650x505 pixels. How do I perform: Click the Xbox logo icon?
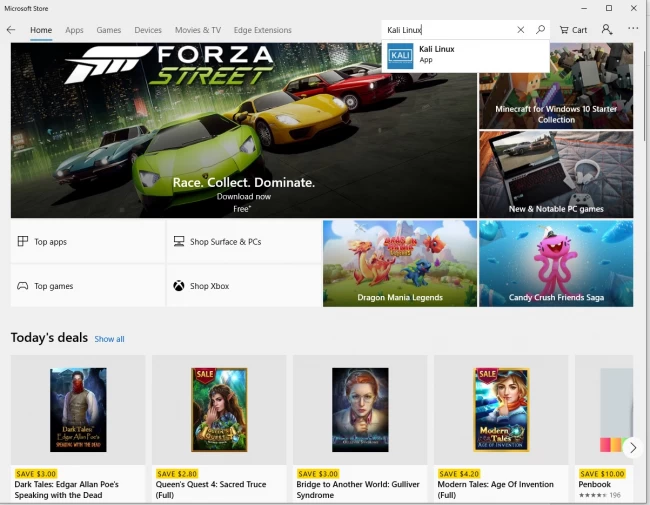179,286
